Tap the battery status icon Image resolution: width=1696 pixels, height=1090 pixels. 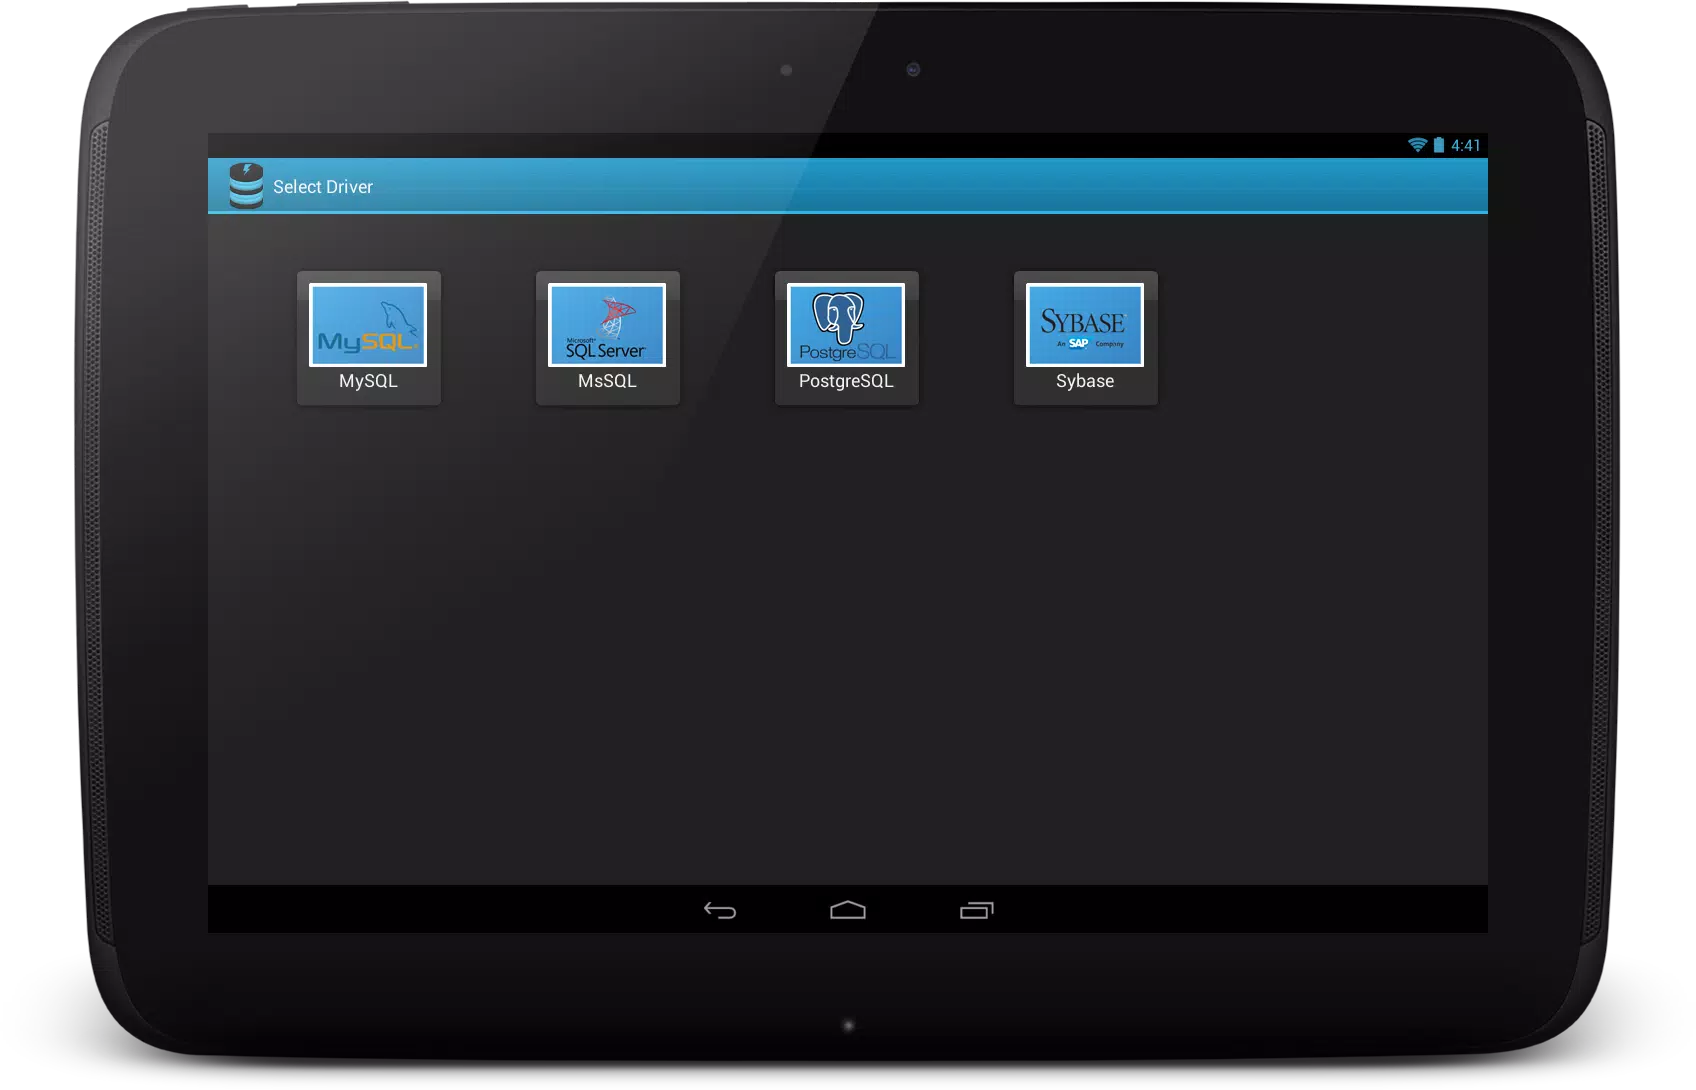pos(1438,145)
